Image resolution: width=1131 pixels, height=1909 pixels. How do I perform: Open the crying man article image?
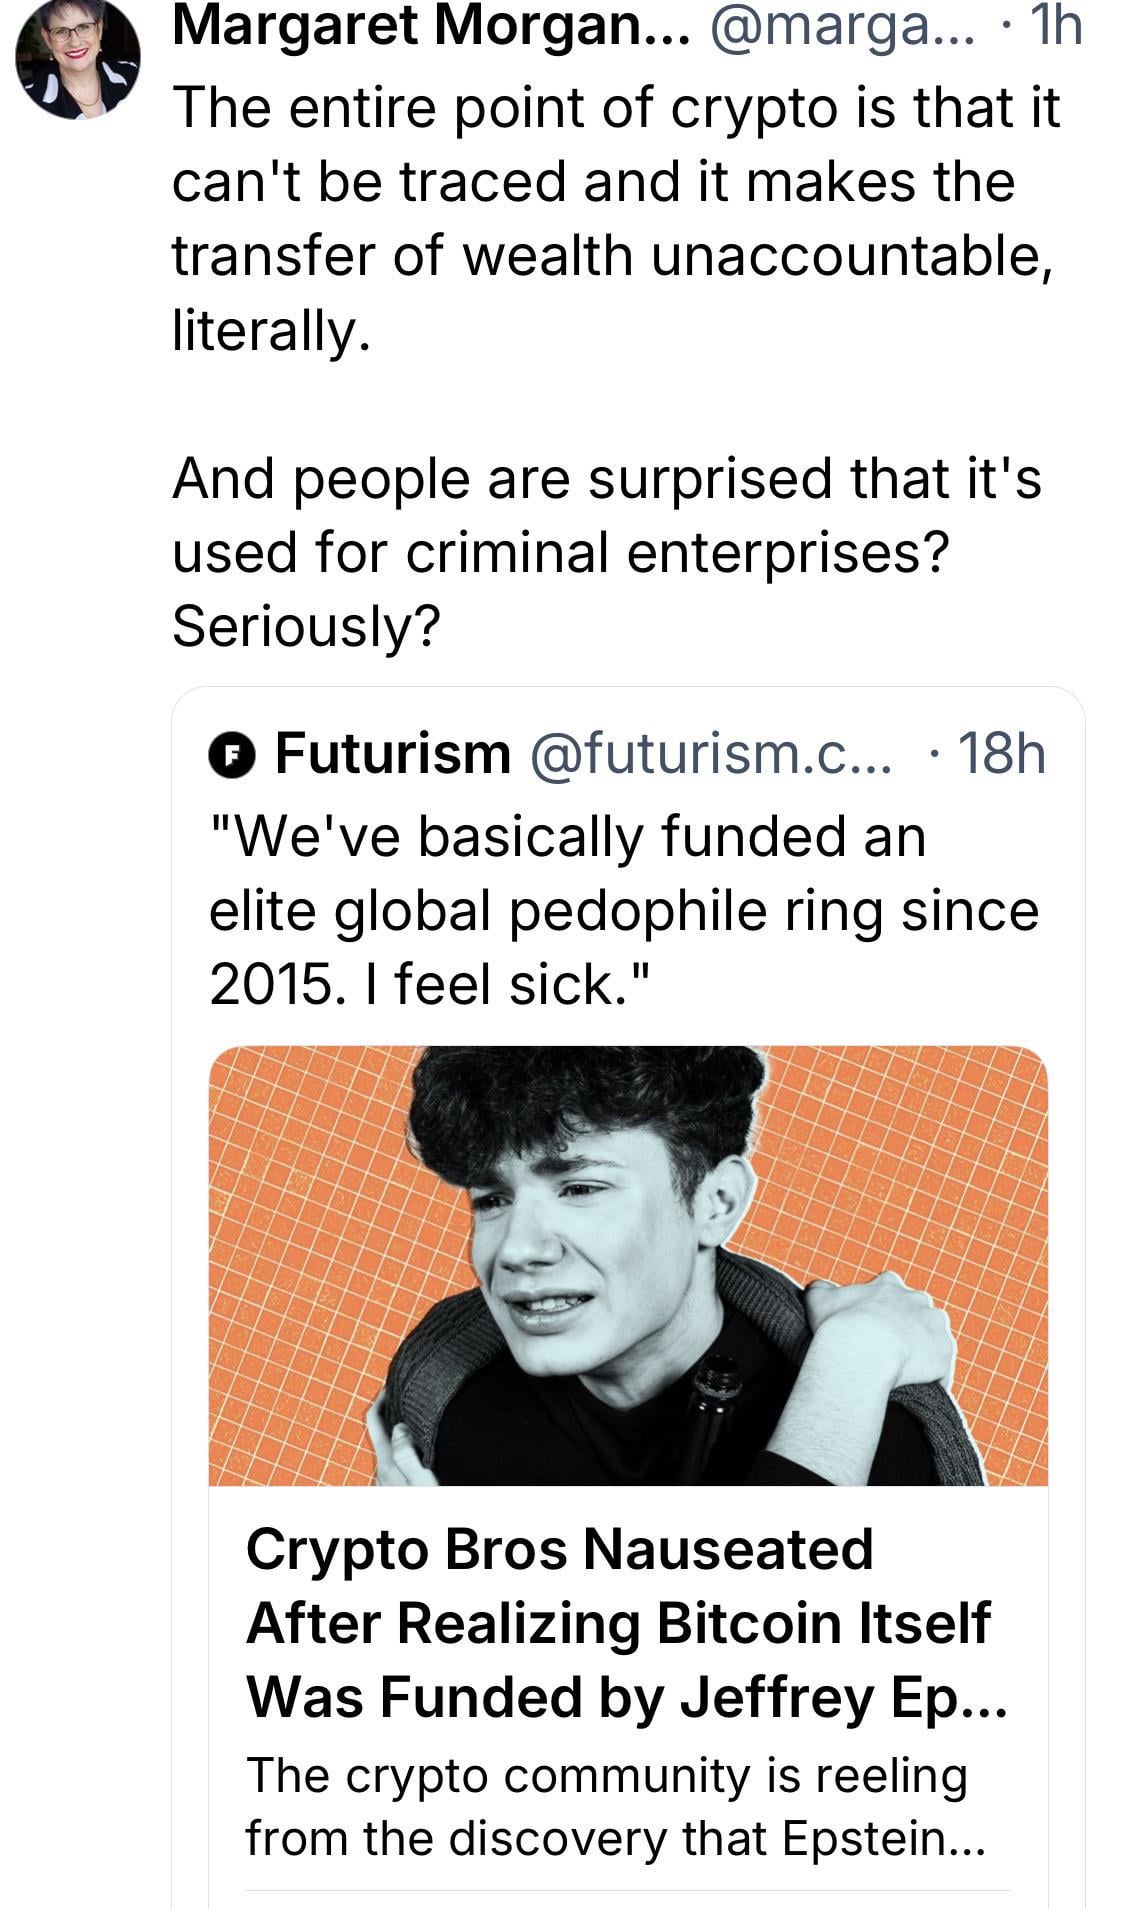coord(628,1265)
